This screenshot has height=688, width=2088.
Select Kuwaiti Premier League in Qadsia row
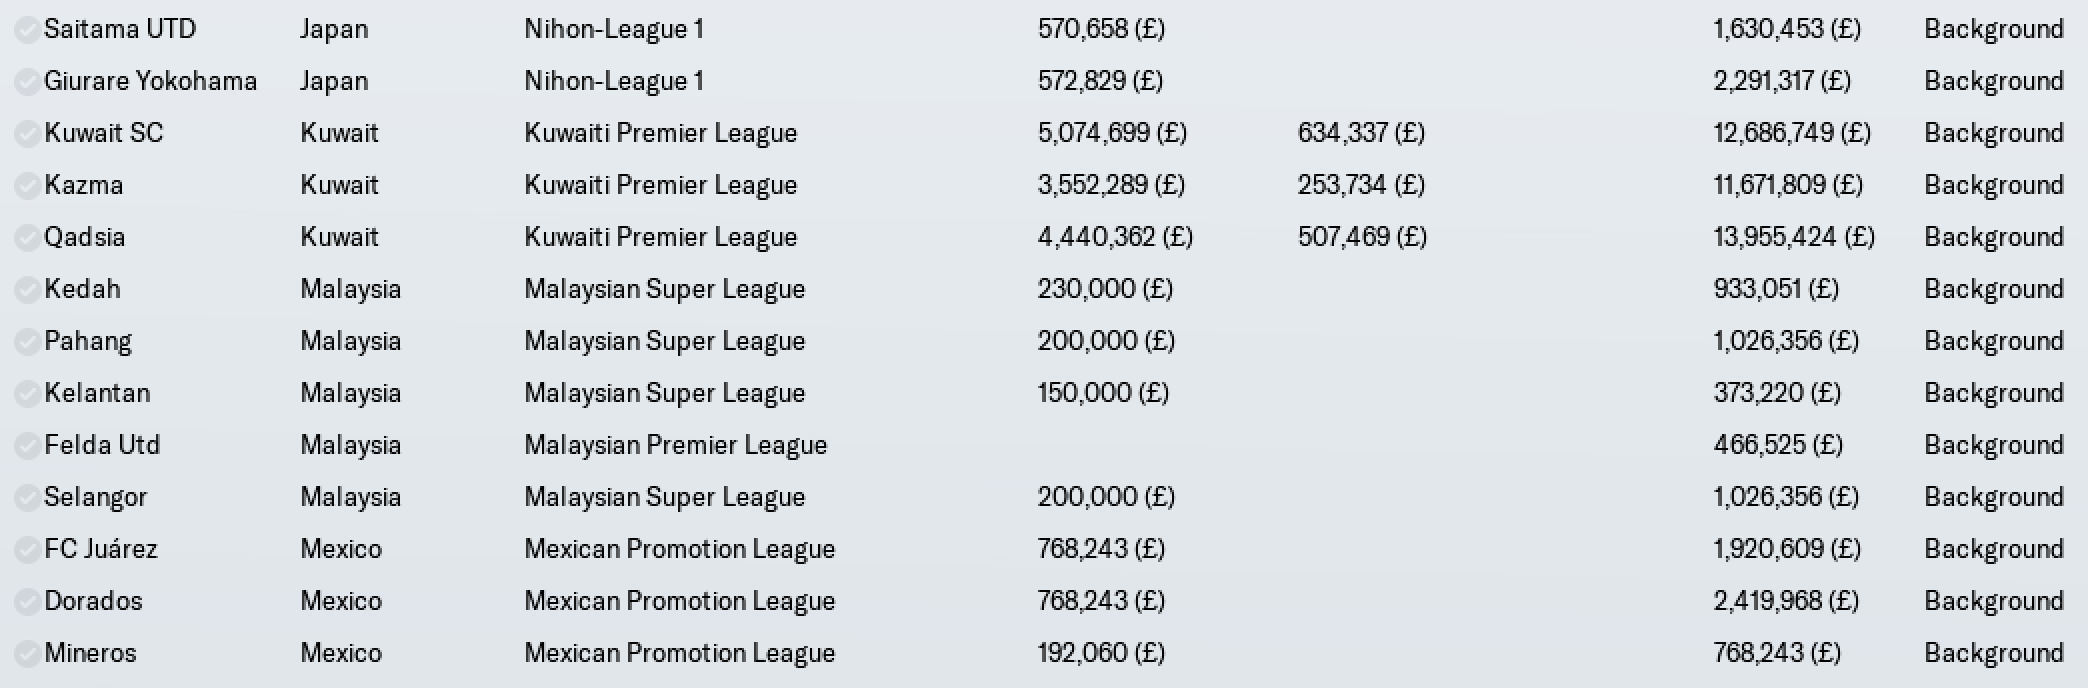(661, 237)
